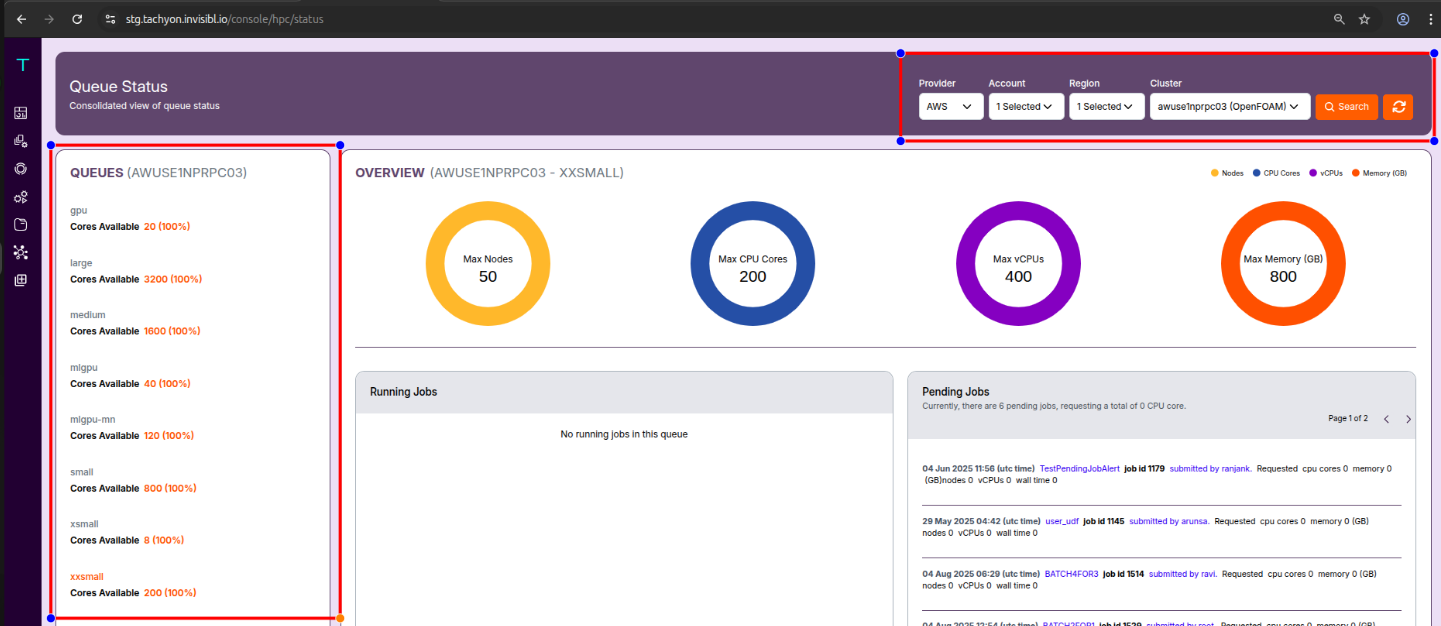Click the orange refresh icon button
The image size is (1441, 626).
coord(1398,107)
